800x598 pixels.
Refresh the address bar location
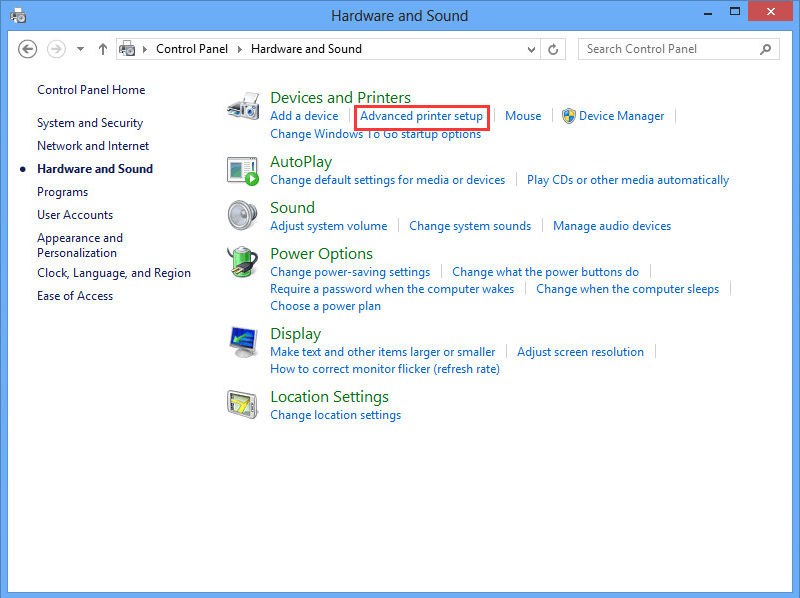[x=553, y=49]
